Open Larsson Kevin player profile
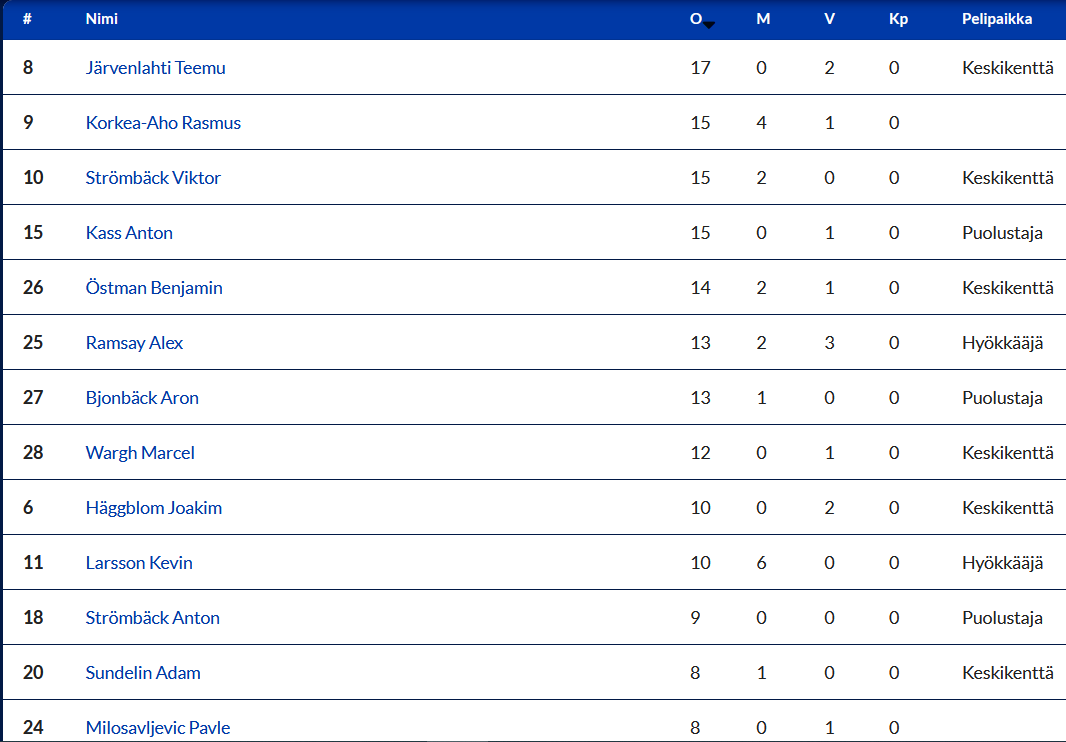This screenshot has height=742, width=1066. (x=139, y=563)
